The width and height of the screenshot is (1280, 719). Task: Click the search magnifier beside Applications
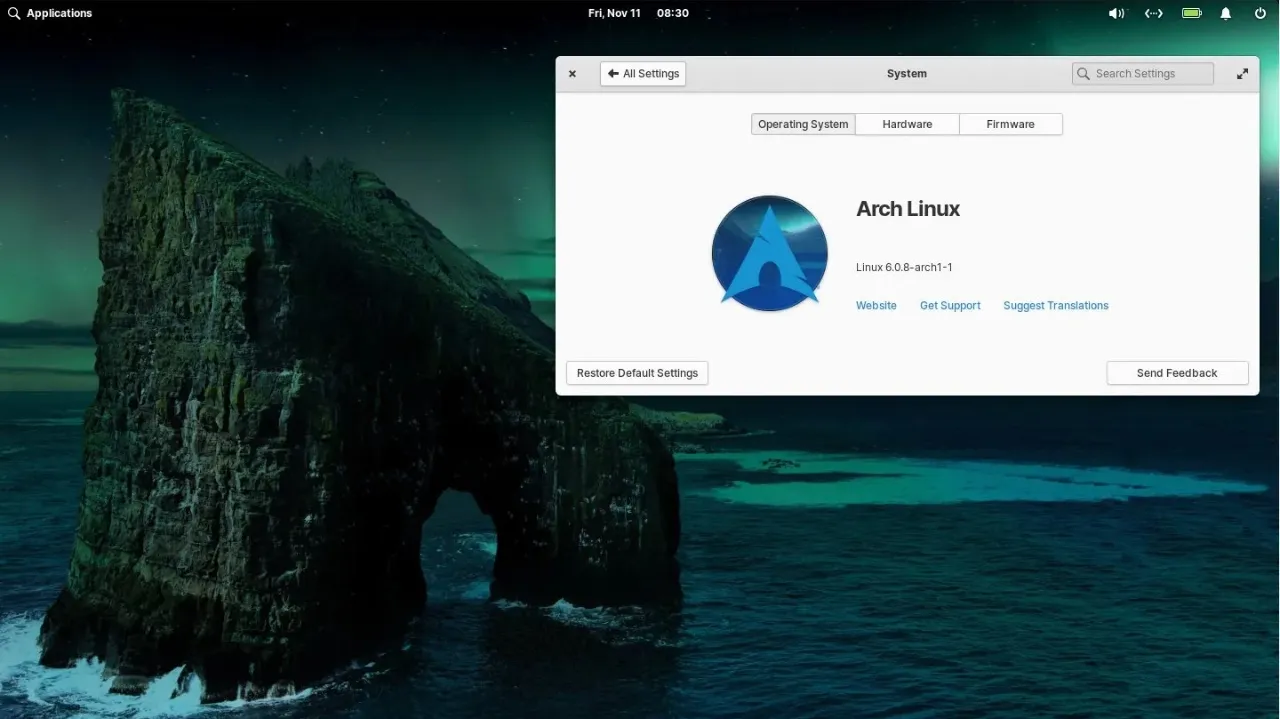tap(12, 13)
